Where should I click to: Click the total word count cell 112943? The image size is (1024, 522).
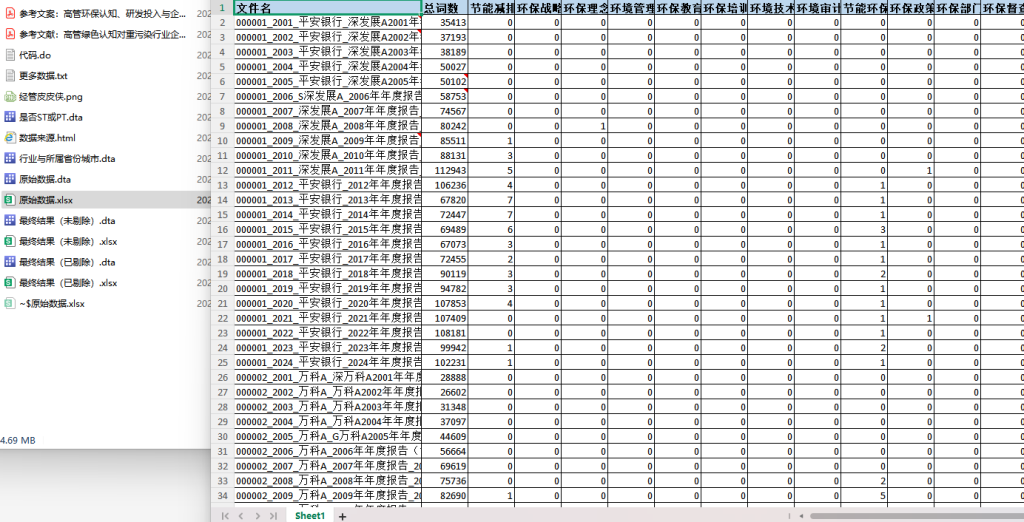tap(445, 171)
